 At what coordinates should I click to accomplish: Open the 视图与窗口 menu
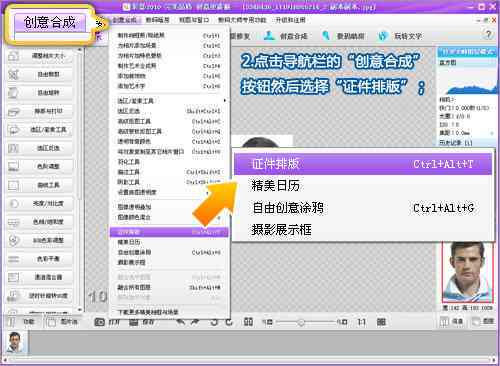pos(194,20)
